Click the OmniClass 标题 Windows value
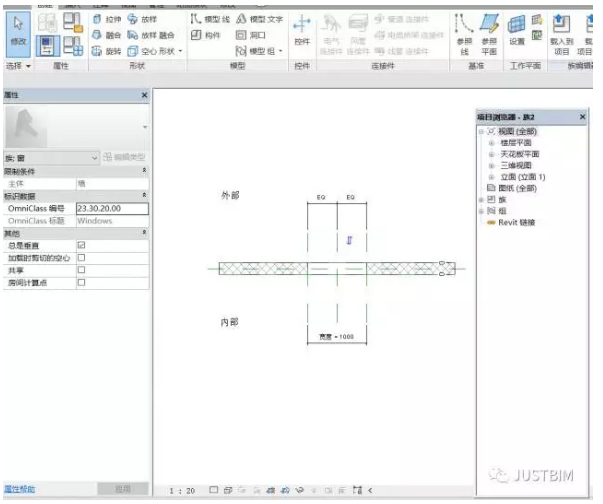This screenshot has height=504, width=603. coord(112,221)
